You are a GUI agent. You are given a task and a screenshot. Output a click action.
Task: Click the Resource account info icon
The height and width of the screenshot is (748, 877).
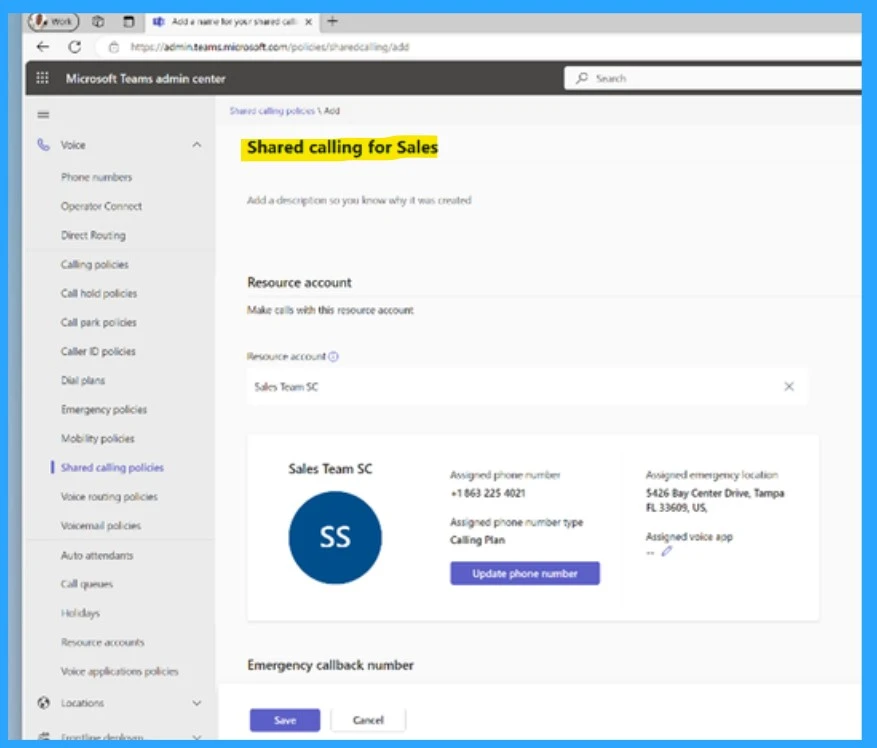[333, 356]
